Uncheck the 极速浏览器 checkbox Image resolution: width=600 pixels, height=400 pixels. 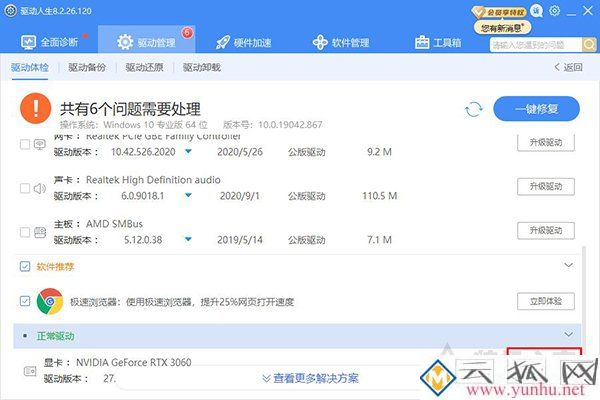point(25,301)
